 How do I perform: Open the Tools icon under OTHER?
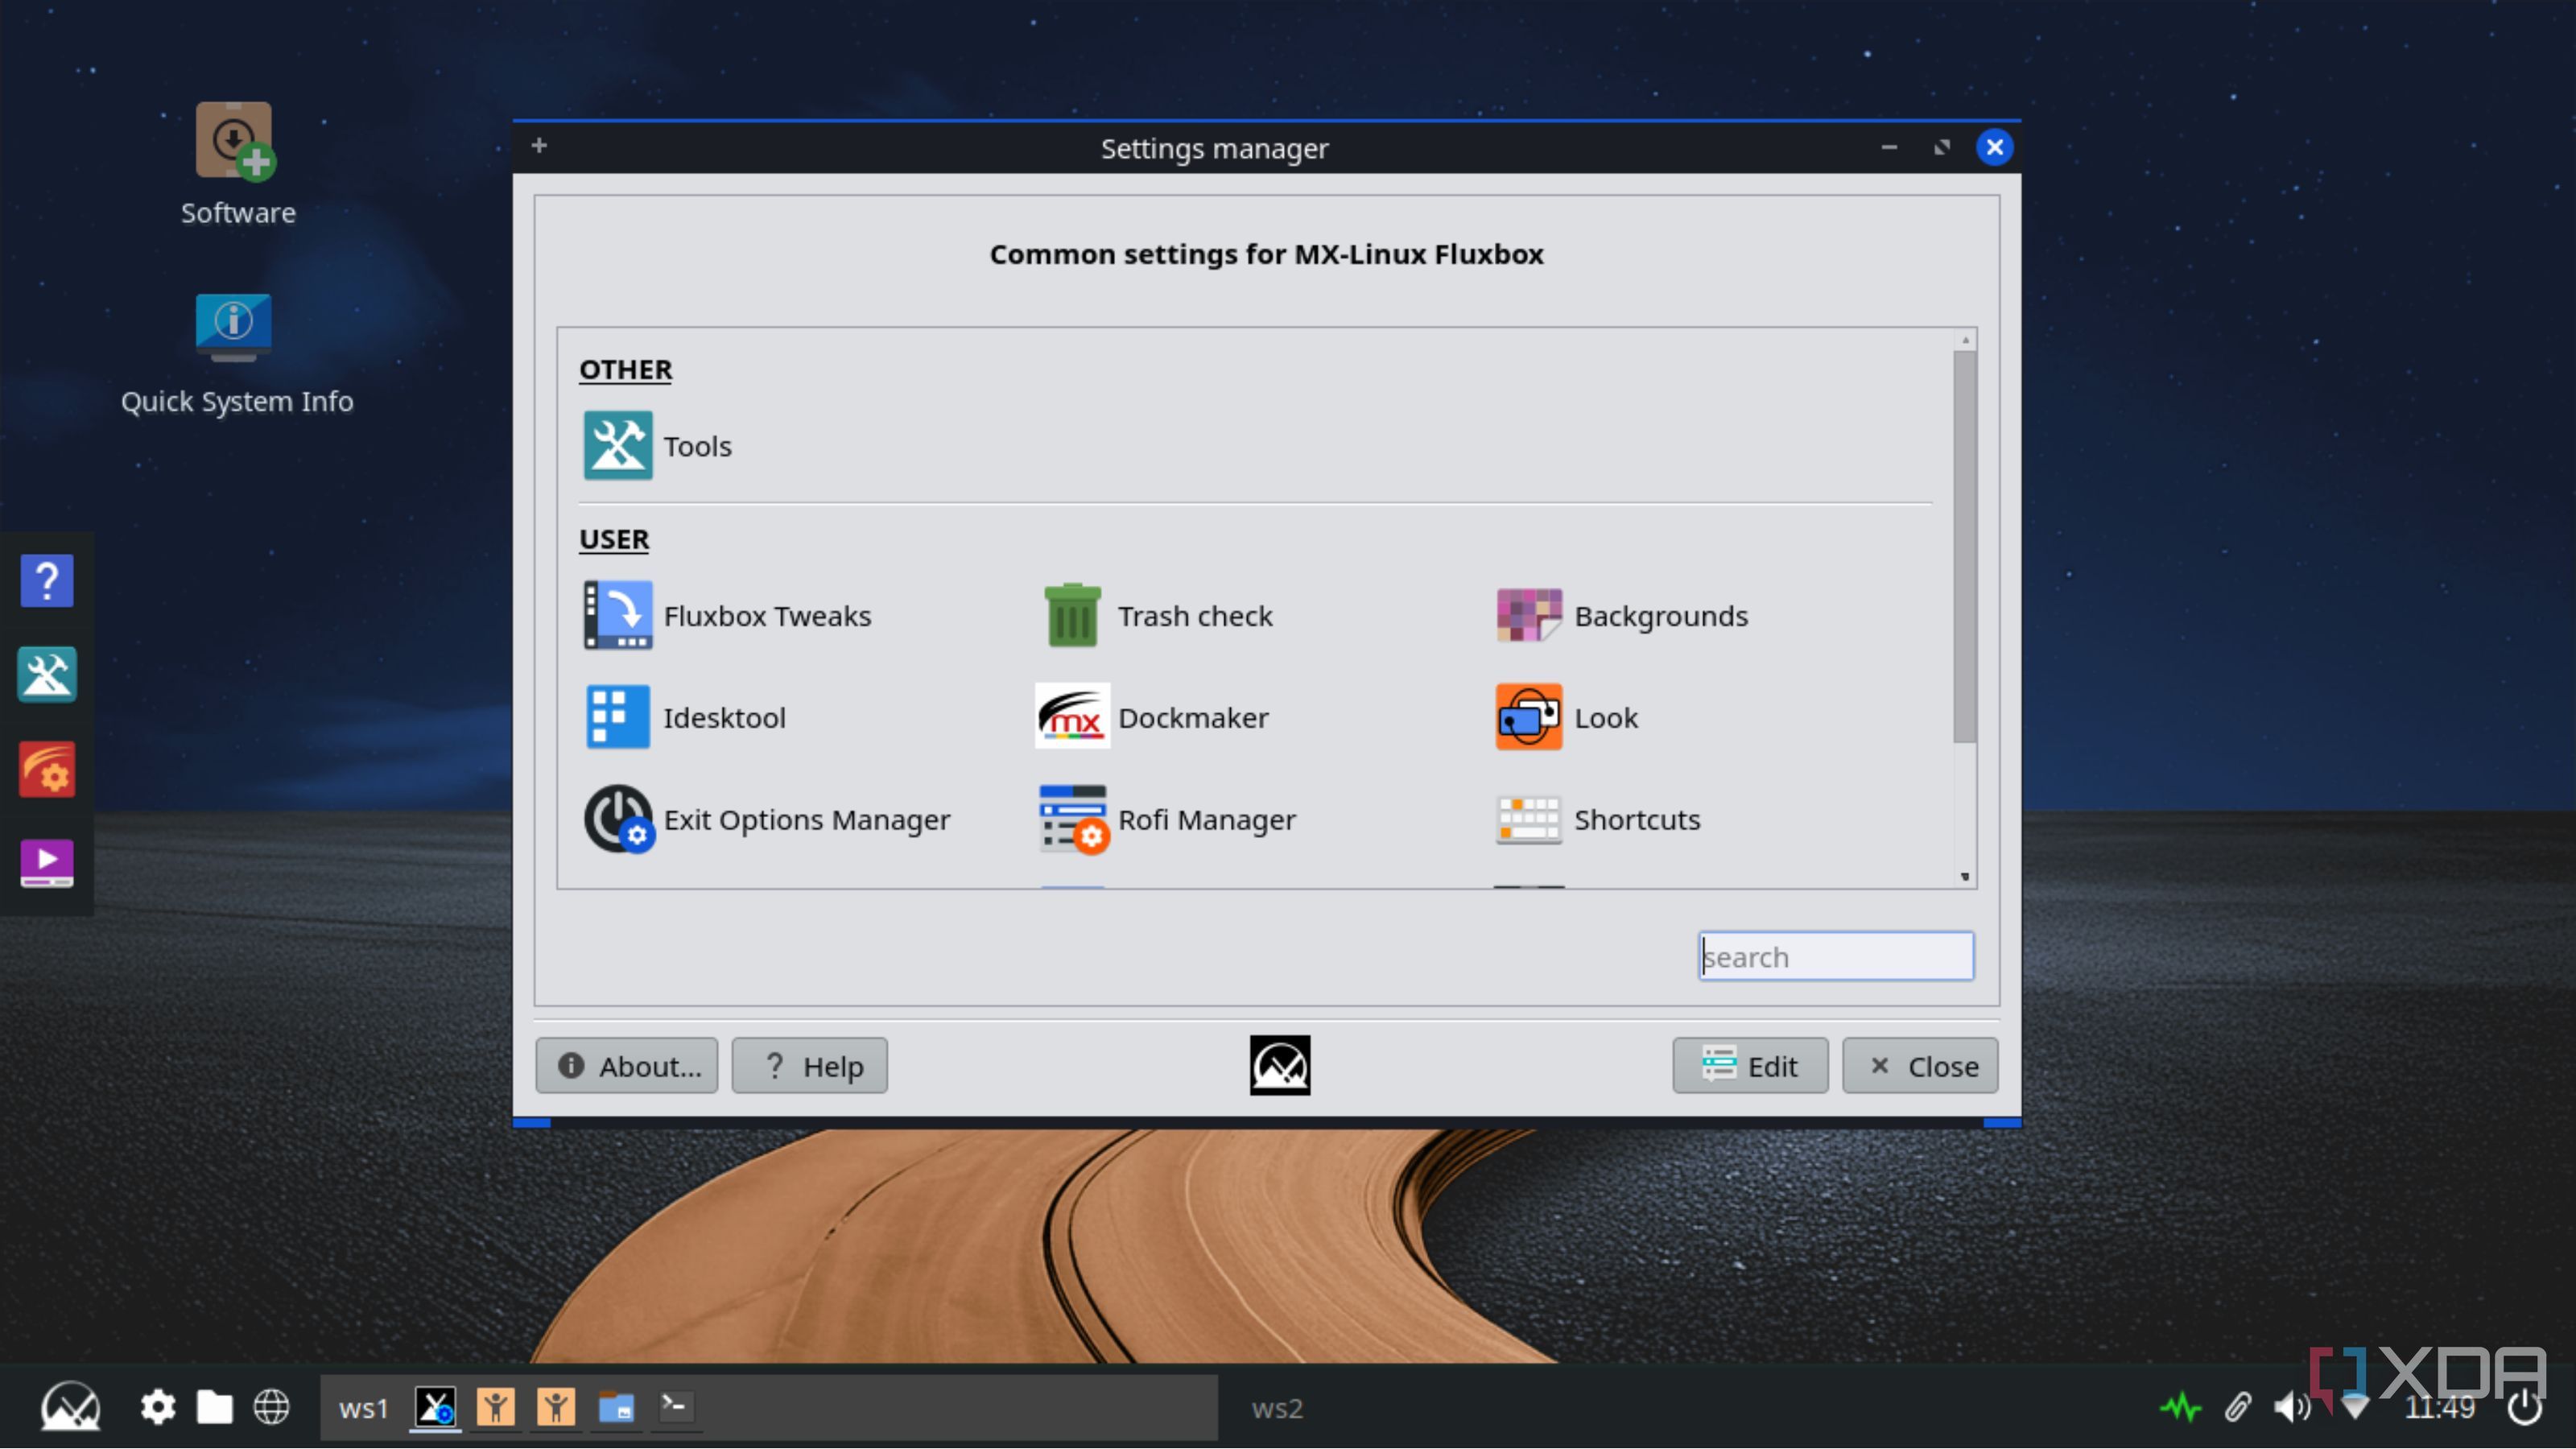(618, 446)
